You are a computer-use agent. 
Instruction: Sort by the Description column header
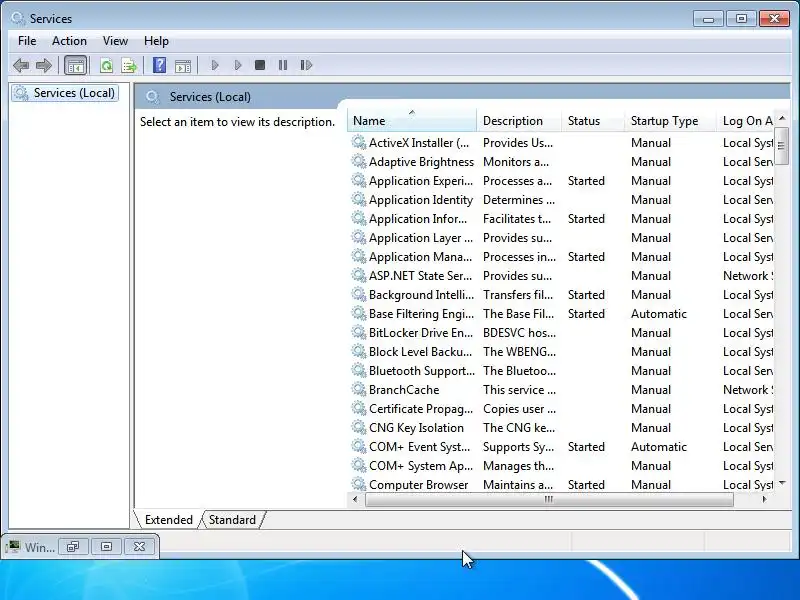519,120
